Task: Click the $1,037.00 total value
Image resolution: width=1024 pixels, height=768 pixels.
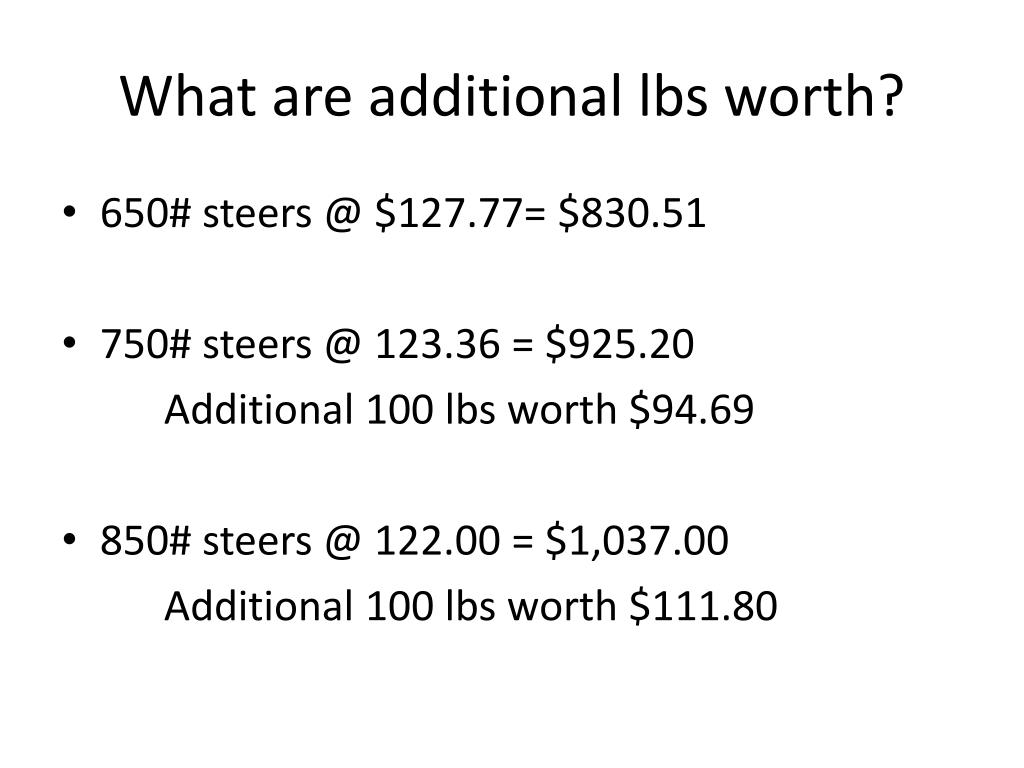Action: pos(637,541)
